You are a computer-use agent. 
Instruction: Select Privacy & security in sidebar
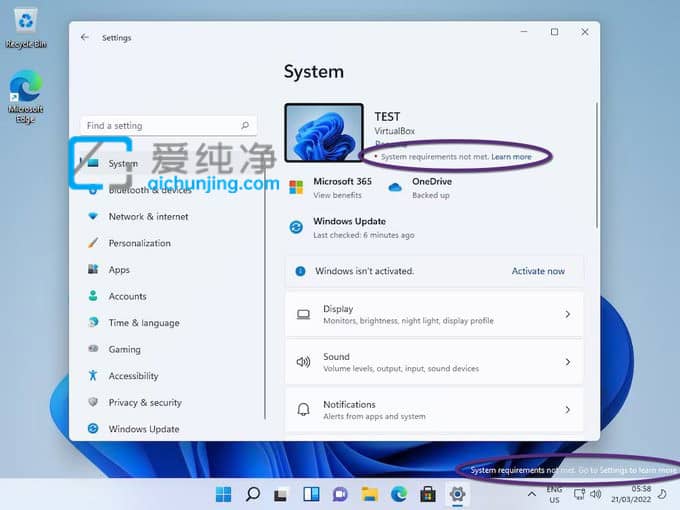pos(145,402)
